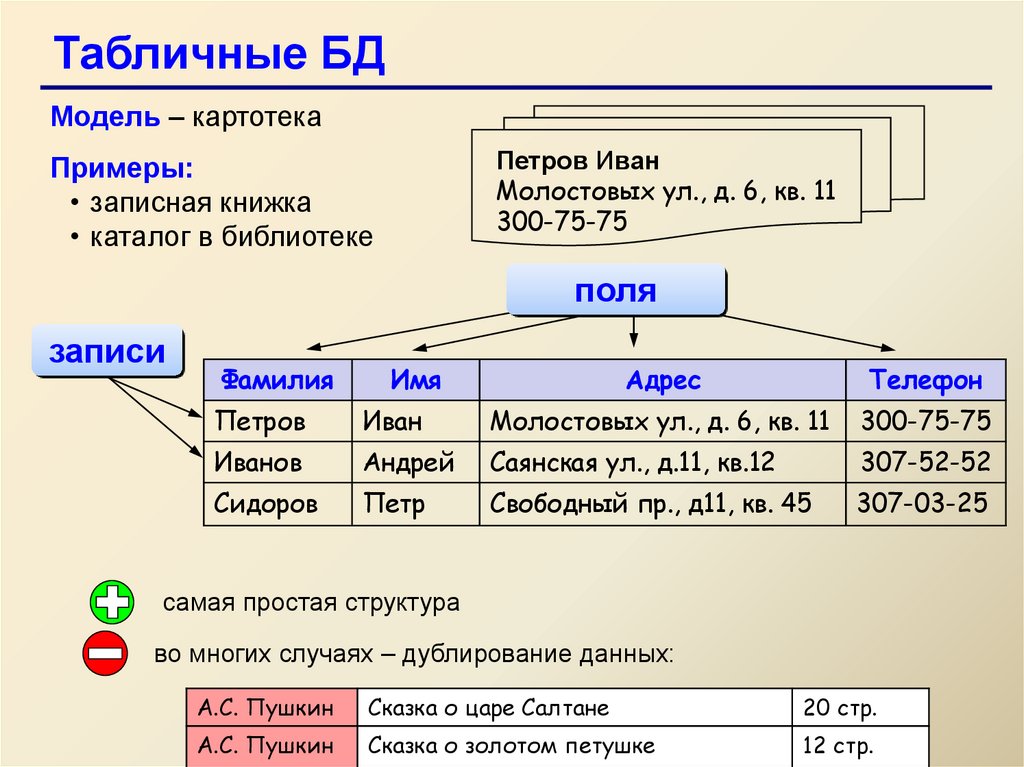Click the address line on the index card
Screen dimensions: 1024x767
point(666,191)
